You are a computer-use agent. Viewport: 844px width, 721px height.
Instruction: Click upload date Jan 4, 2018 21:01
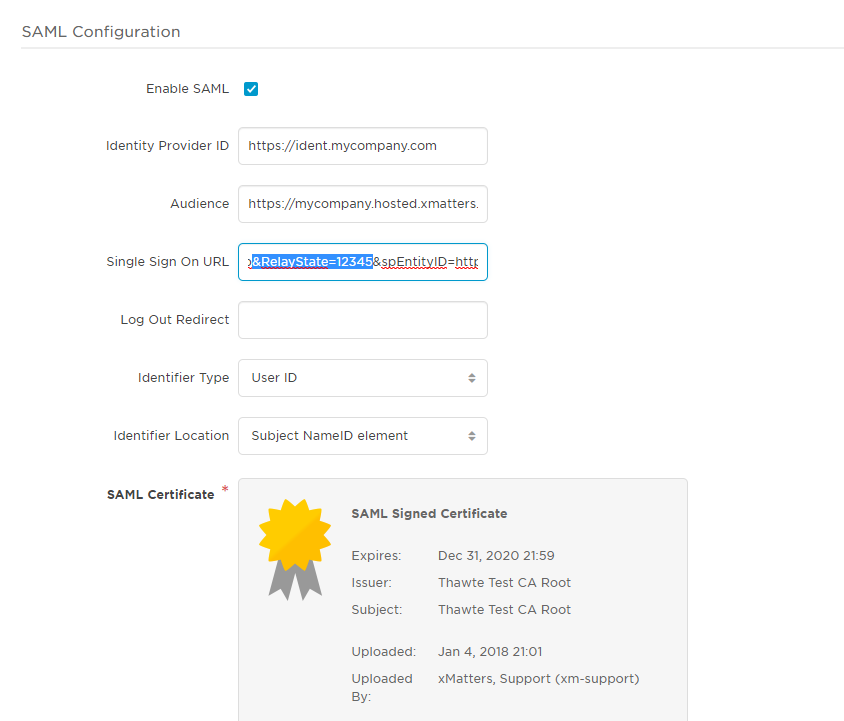point(490,652)
